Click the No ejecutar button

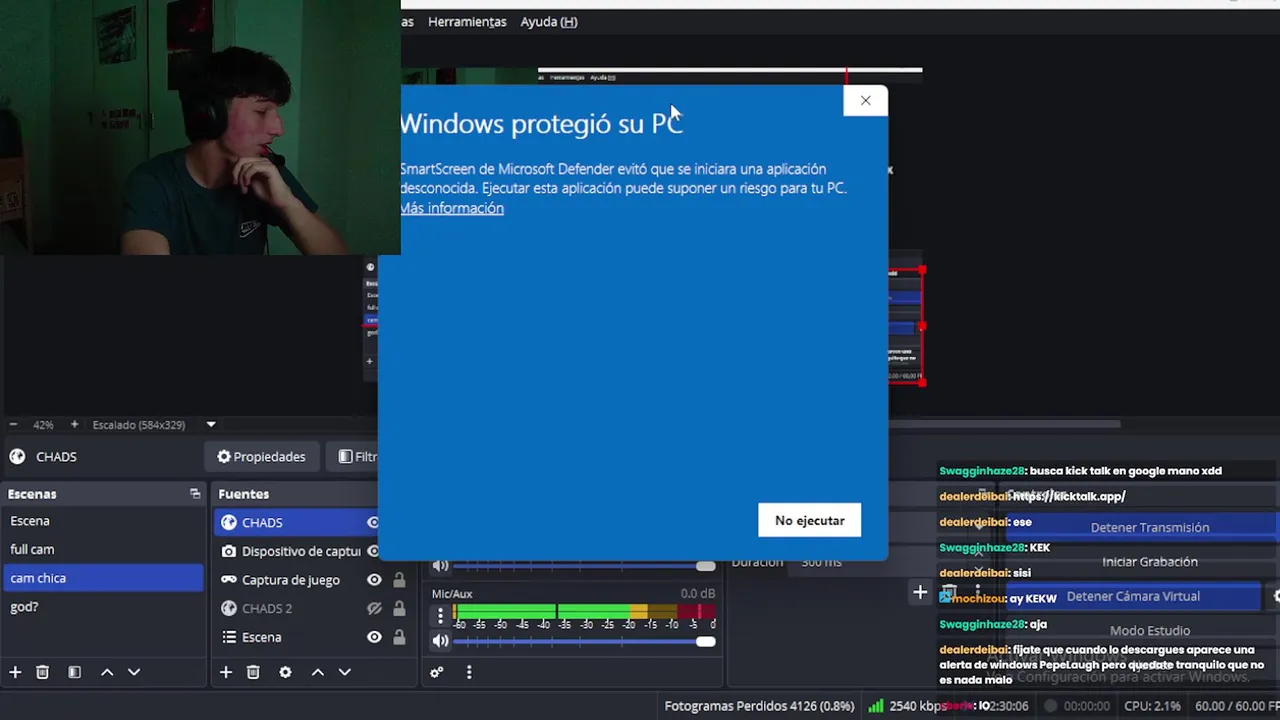pos(809,520)
